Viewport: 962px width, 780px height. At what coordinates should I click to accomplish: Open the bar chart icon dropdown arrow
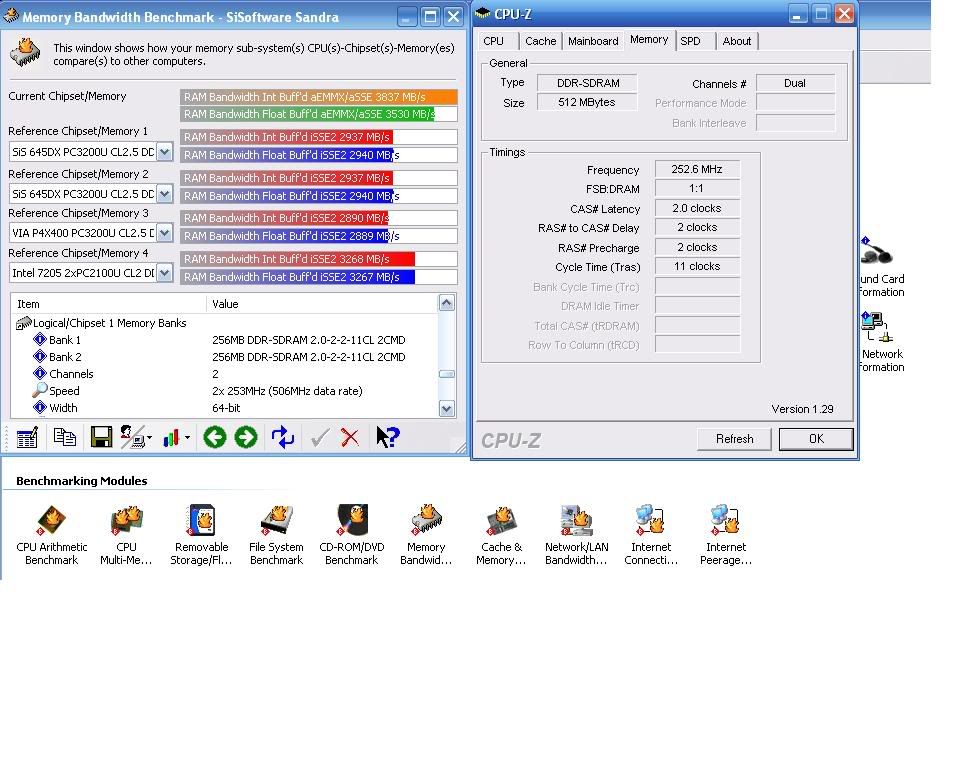pos(187,438)
